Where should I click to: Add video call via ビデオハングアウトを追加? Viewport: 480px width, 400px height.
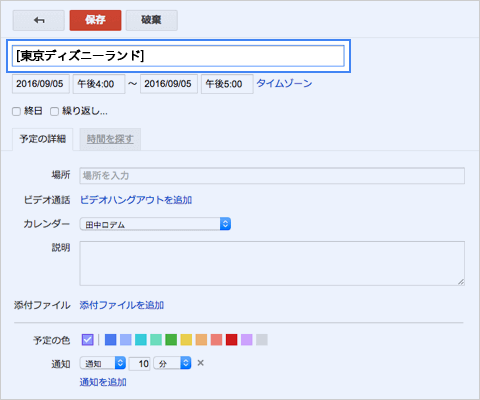pyautogui.click(x=136, y=200)
